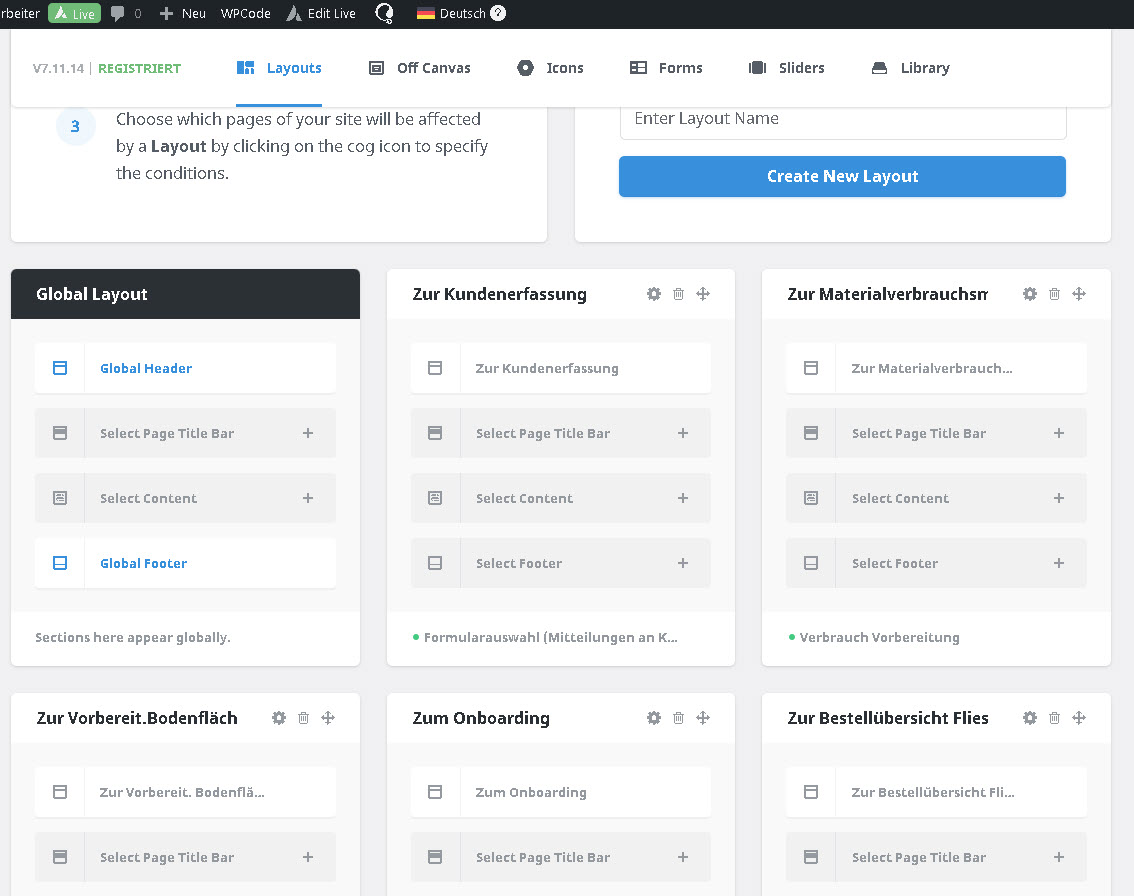This screenshot has height=896, width=1134.
Task: Click trash icon on Zur Vorbereit.Bodenfläch layout
Action: (304, 717)
